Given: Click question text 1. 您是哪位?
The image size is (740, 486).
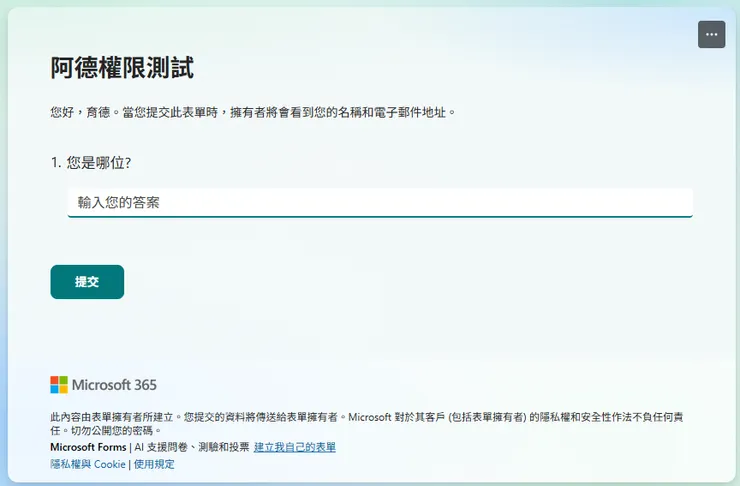Looking at the screenshot, I should click(x=91, y=163).
